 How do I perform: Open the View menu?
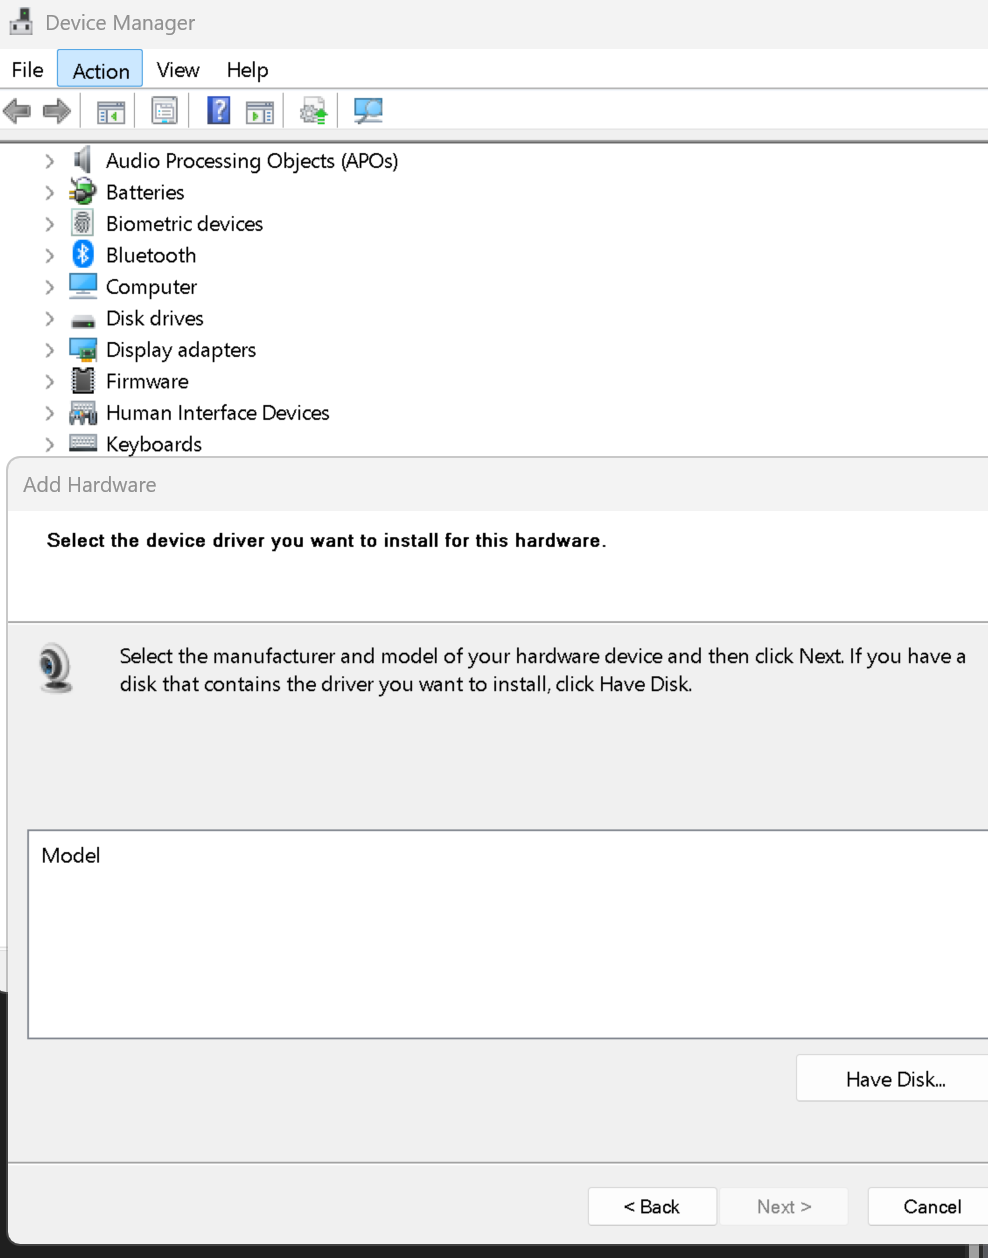click(x=178, y=70)
